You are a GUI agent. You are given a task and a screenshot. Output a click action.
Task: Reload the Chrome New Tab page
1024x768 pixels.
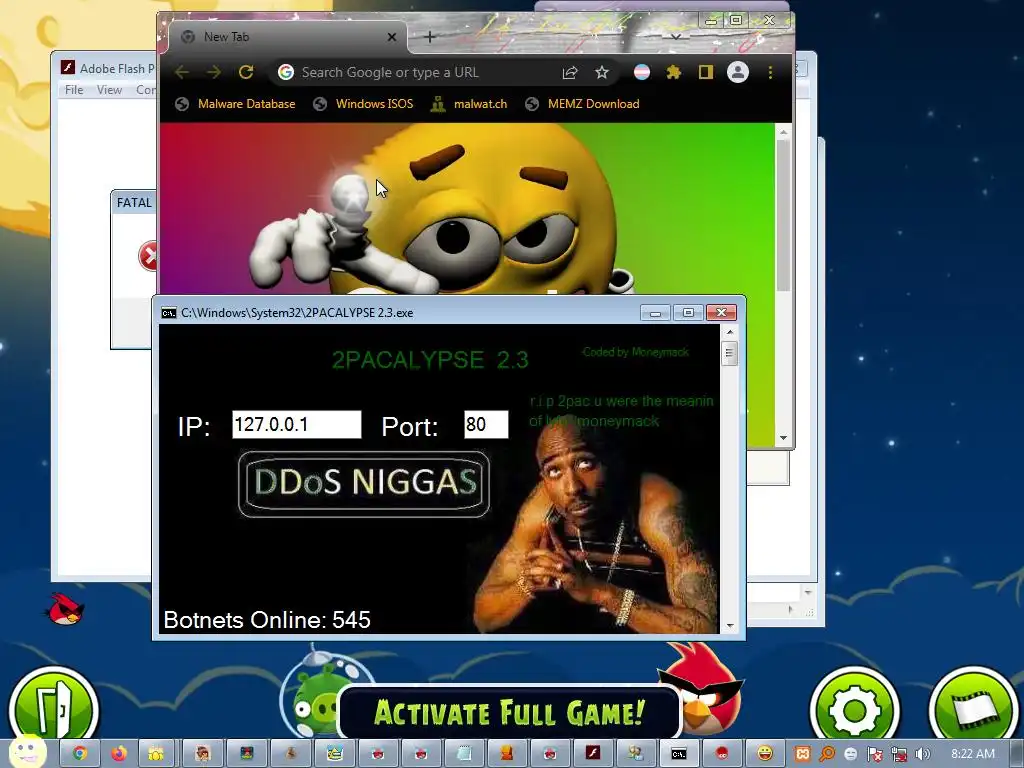point(246,72)
